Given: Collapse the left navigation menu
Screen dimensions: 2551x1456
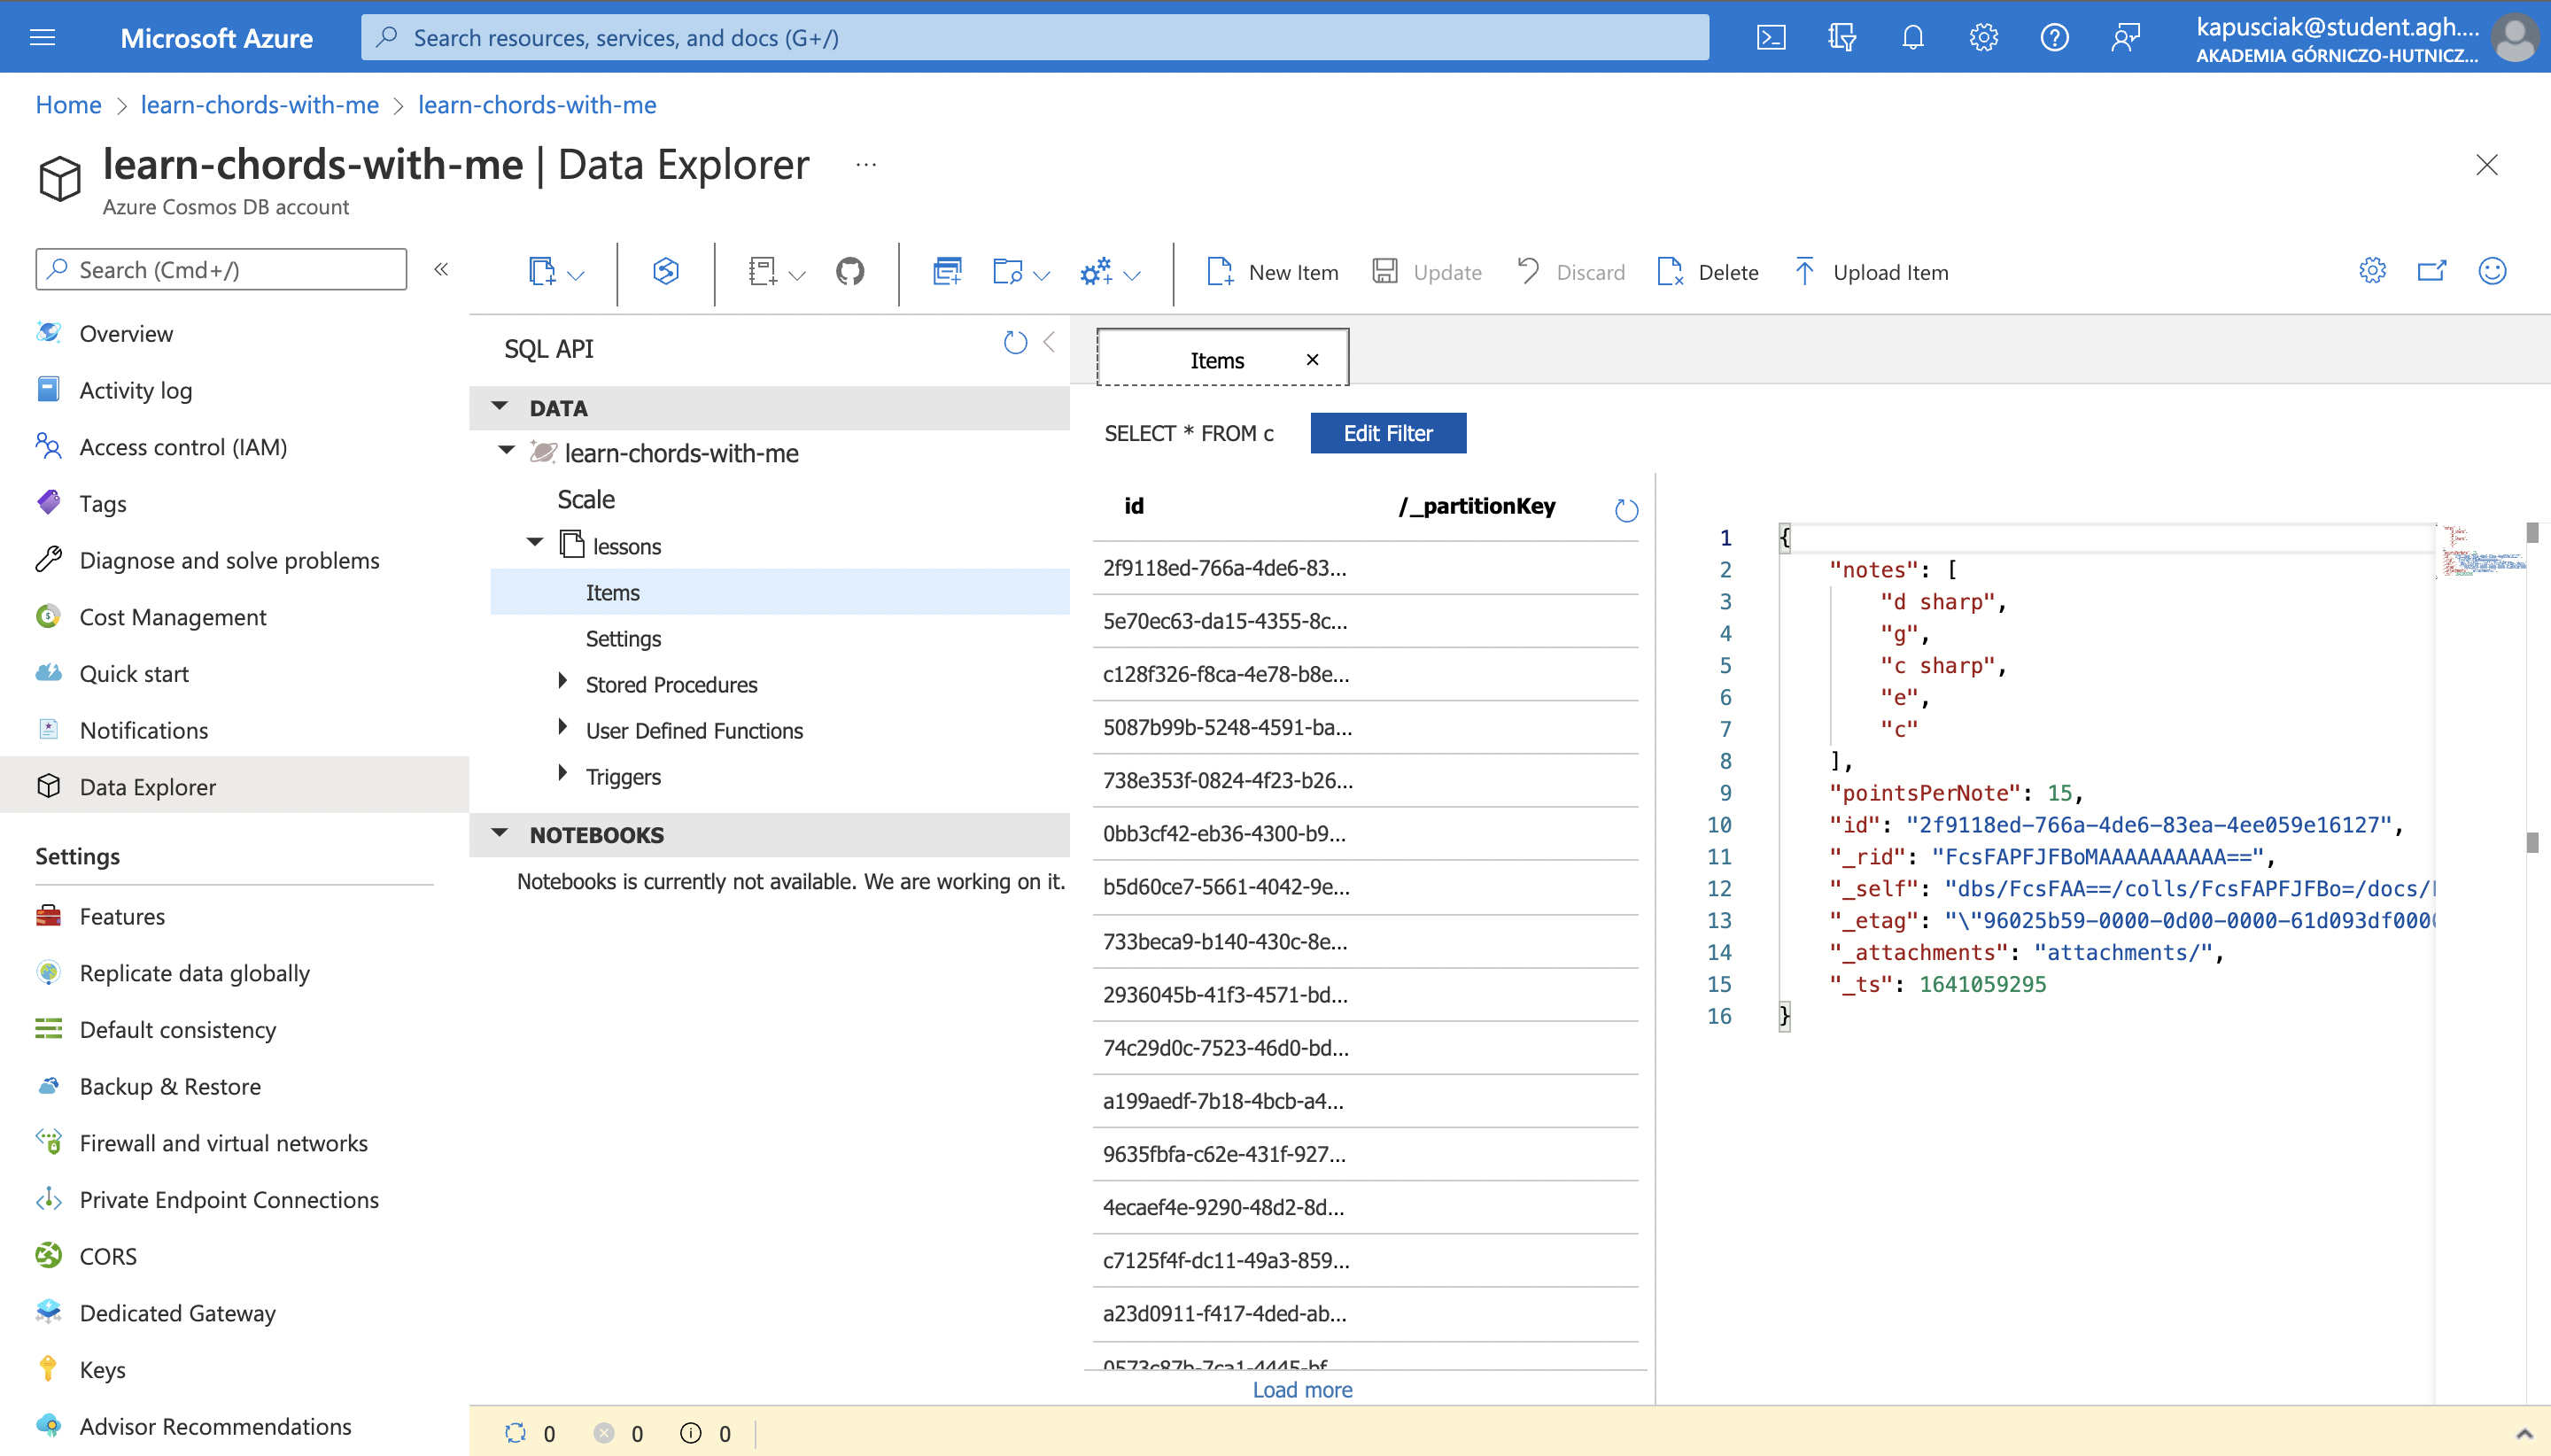Looking at the screenshot, I should click(x=441, y=269).
